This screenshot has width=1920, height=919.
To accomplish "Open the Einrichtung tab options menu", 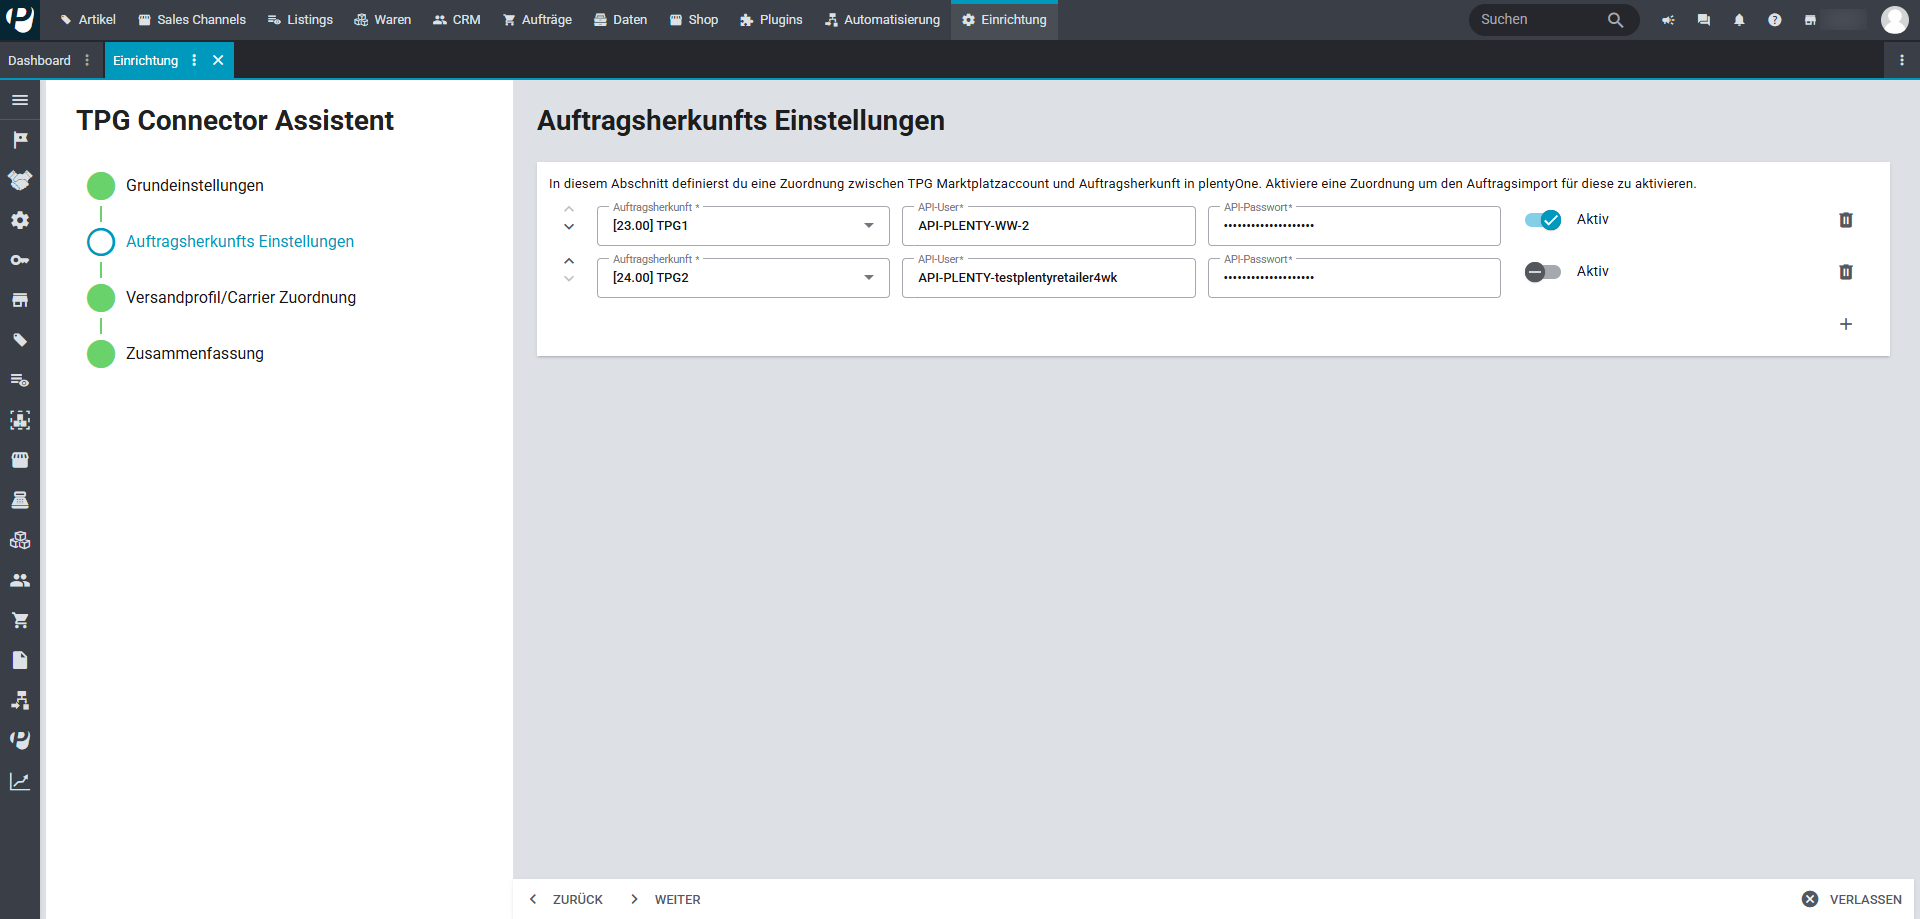I will pyautogui.click(x=194, y=60).
